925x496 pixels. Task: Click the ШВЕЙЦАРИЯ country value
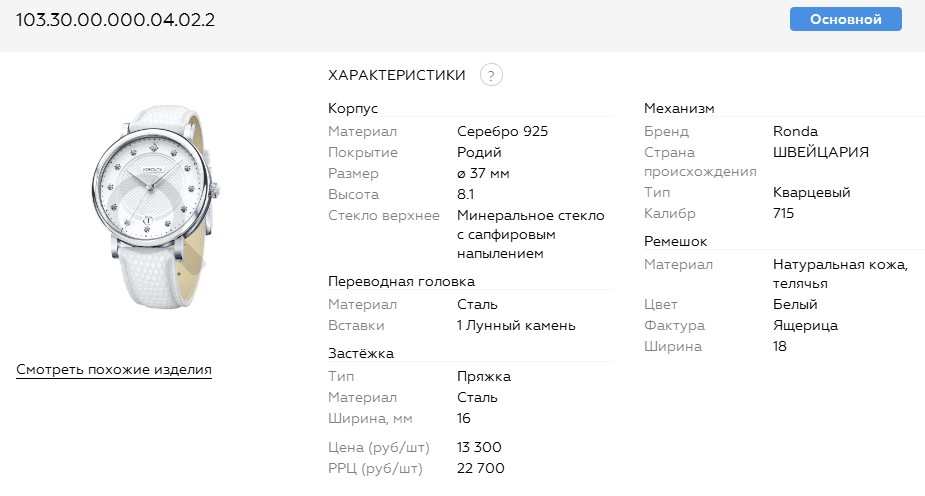tap(821, 152)
